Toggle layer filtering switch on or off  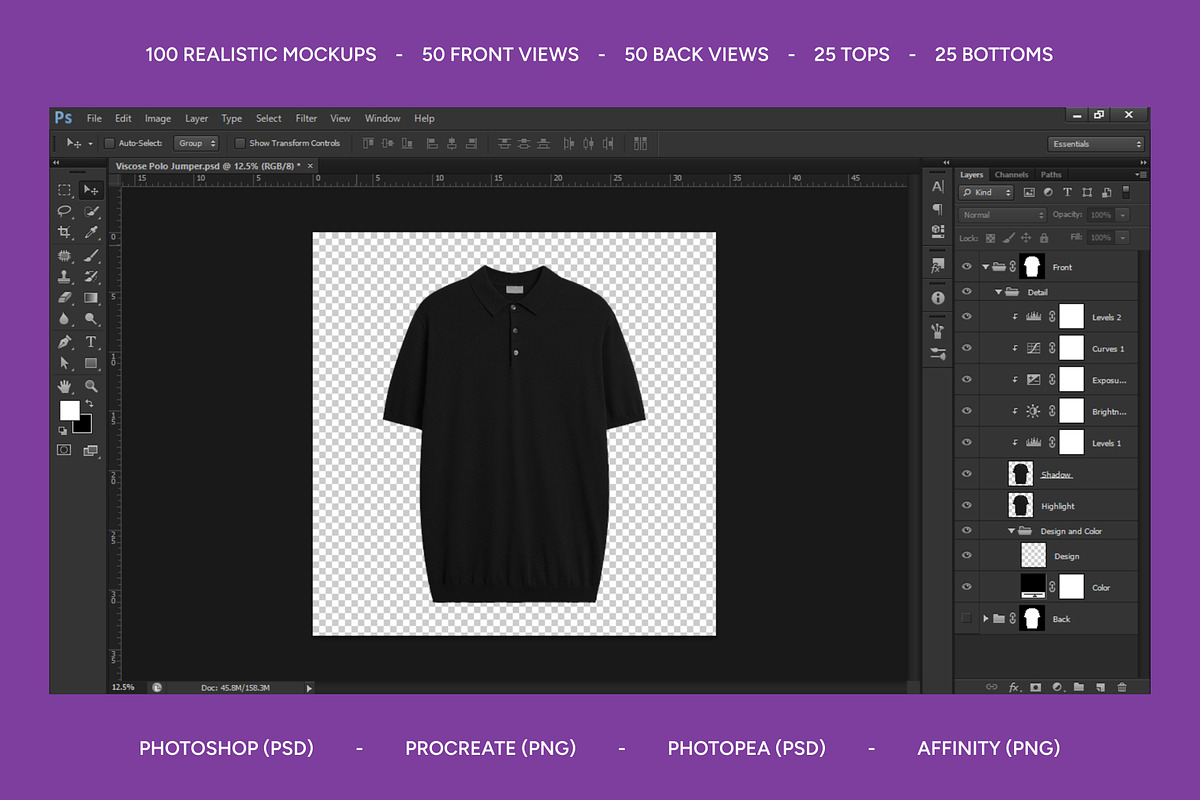point(1126,191)
